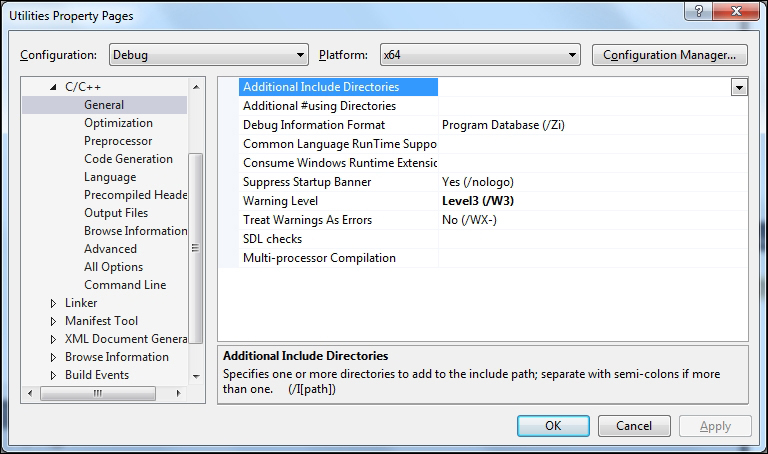Select Treat Warnings As Errors property
Screen dimensions: 768x454
pyautogui.click(x=338, y=220)
